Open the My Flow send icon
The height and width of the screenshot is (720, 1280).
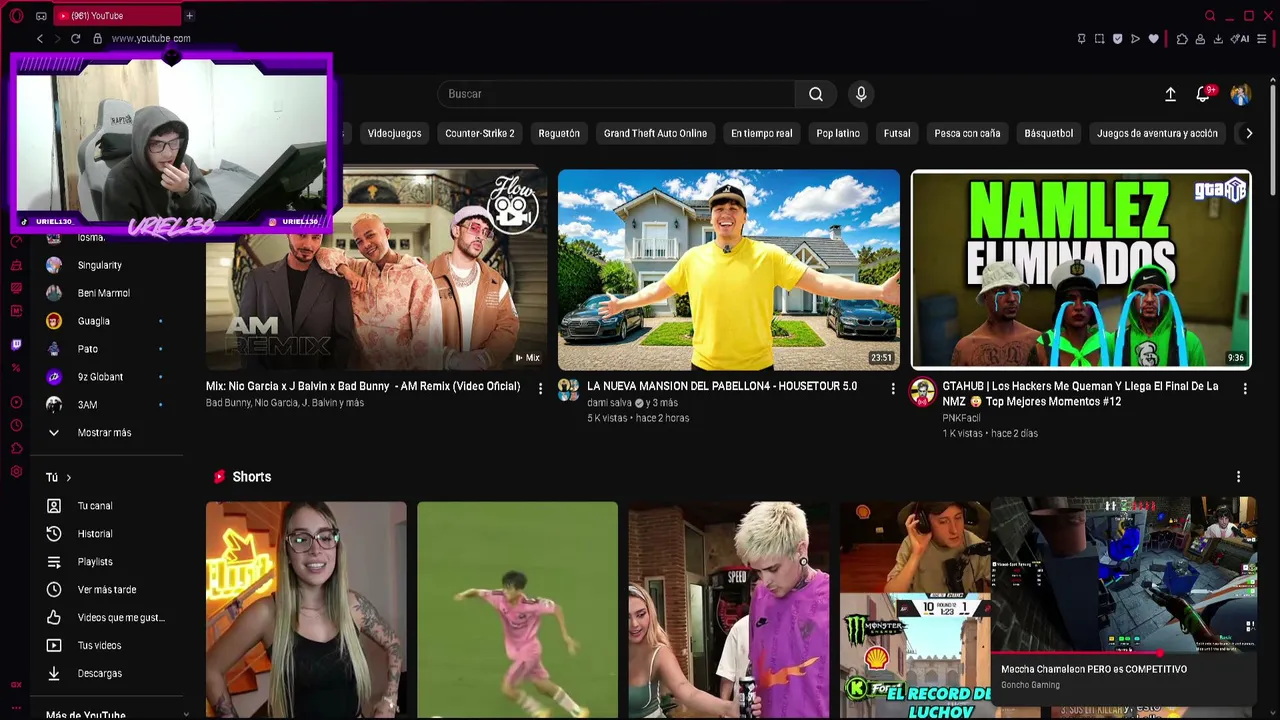click(x=1135, y=39)
